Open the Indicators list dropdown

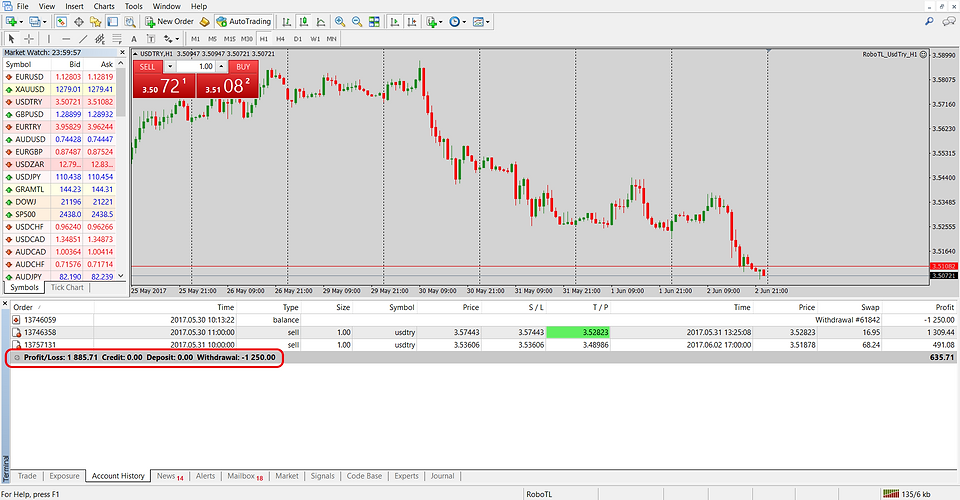click(x=434, y=21)
